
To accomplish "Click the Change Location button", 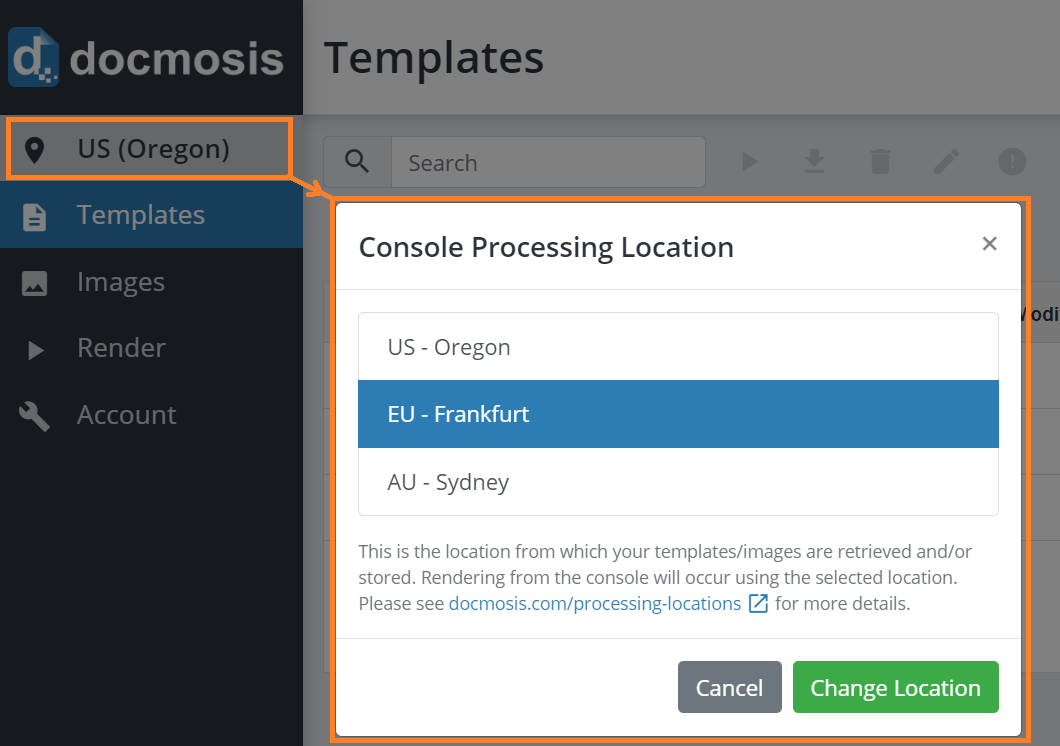I will point(895,687).
